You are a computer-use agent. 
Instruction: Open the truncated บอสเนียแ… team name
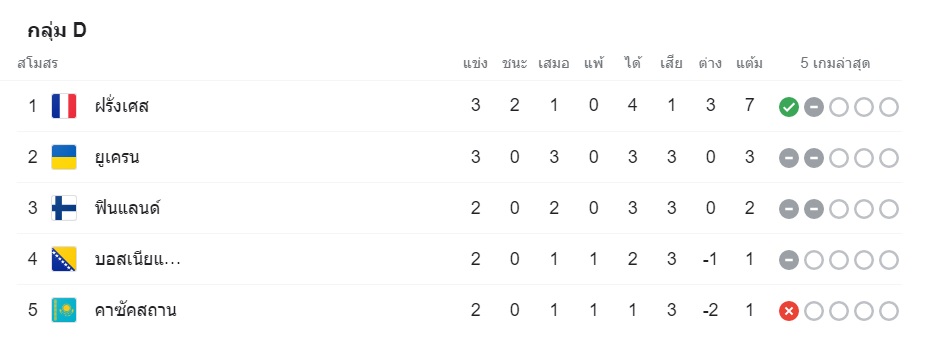coord(138,259)
